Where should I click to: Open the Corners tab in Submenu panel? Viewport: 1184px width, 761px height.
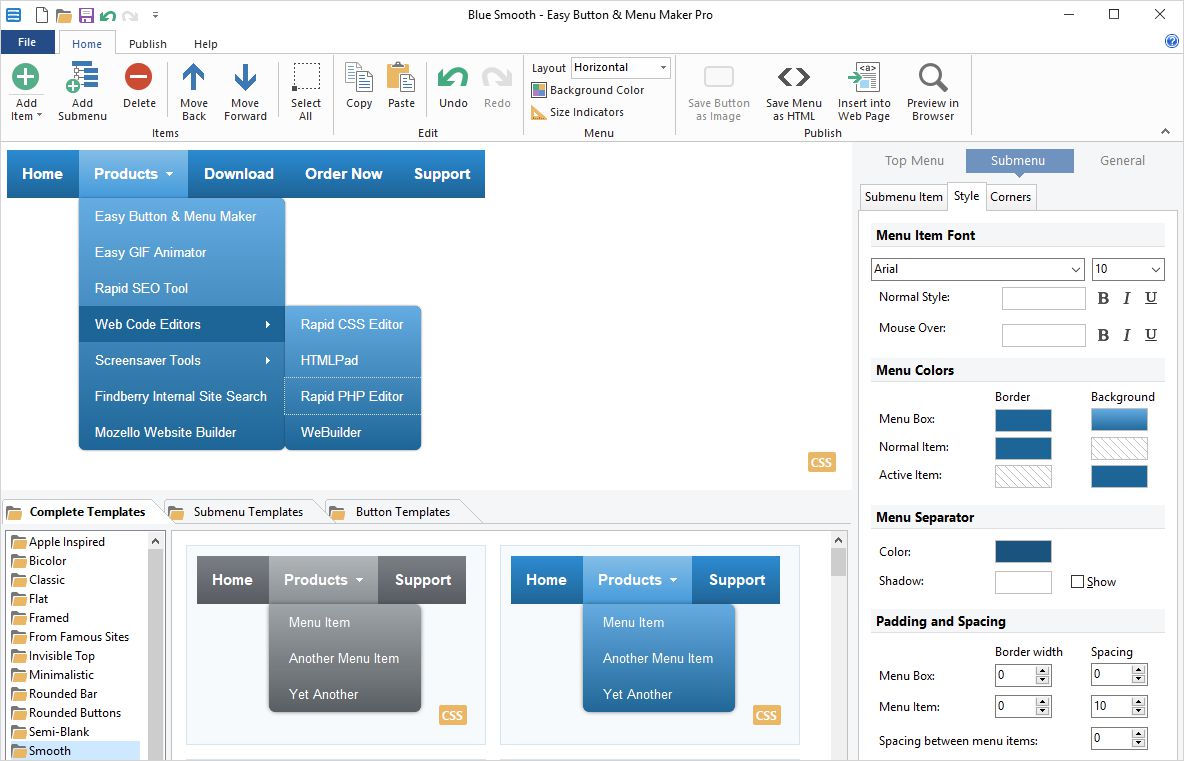(x=1010, y=197)
